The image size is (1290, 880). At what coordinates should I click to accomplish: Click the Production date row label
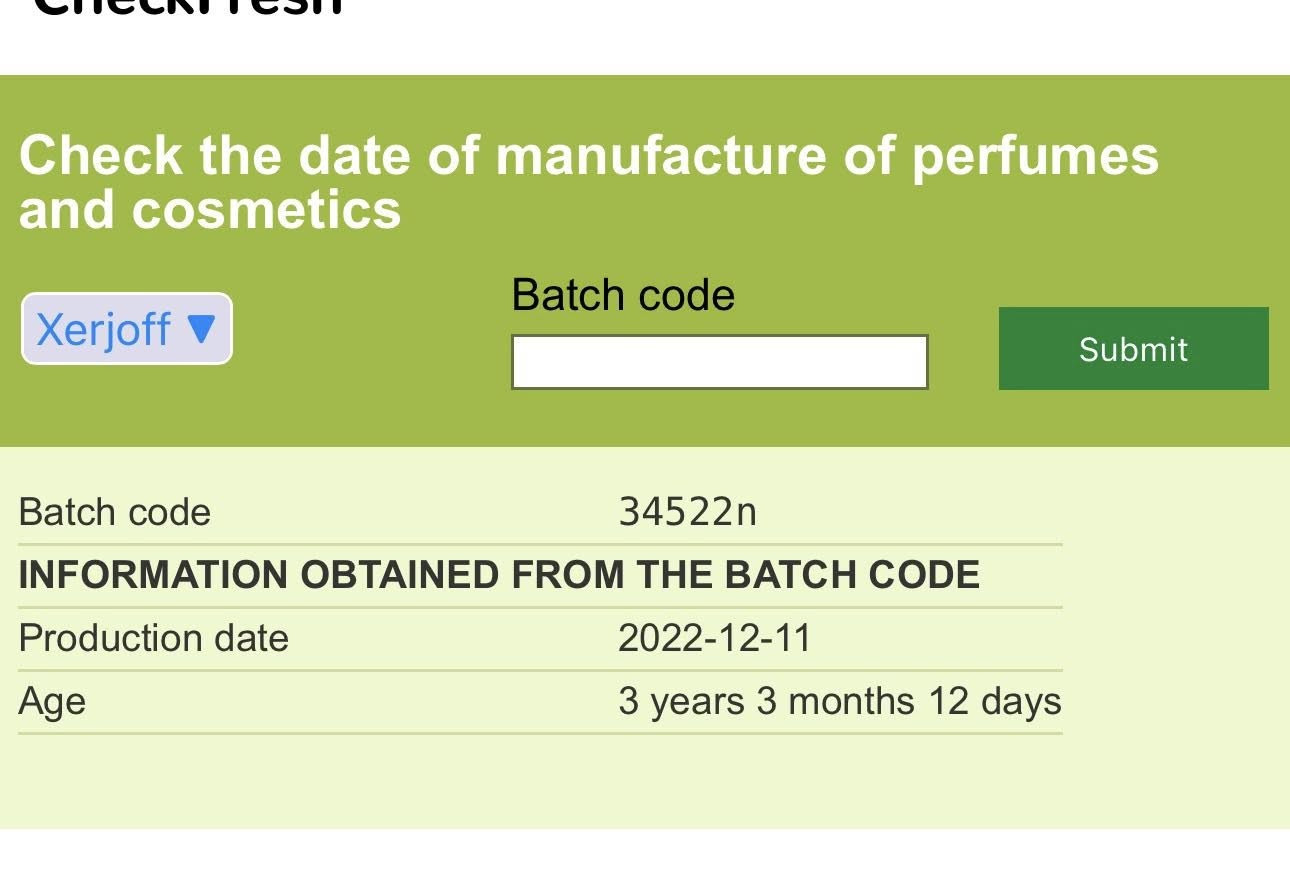tap(153, 638)
